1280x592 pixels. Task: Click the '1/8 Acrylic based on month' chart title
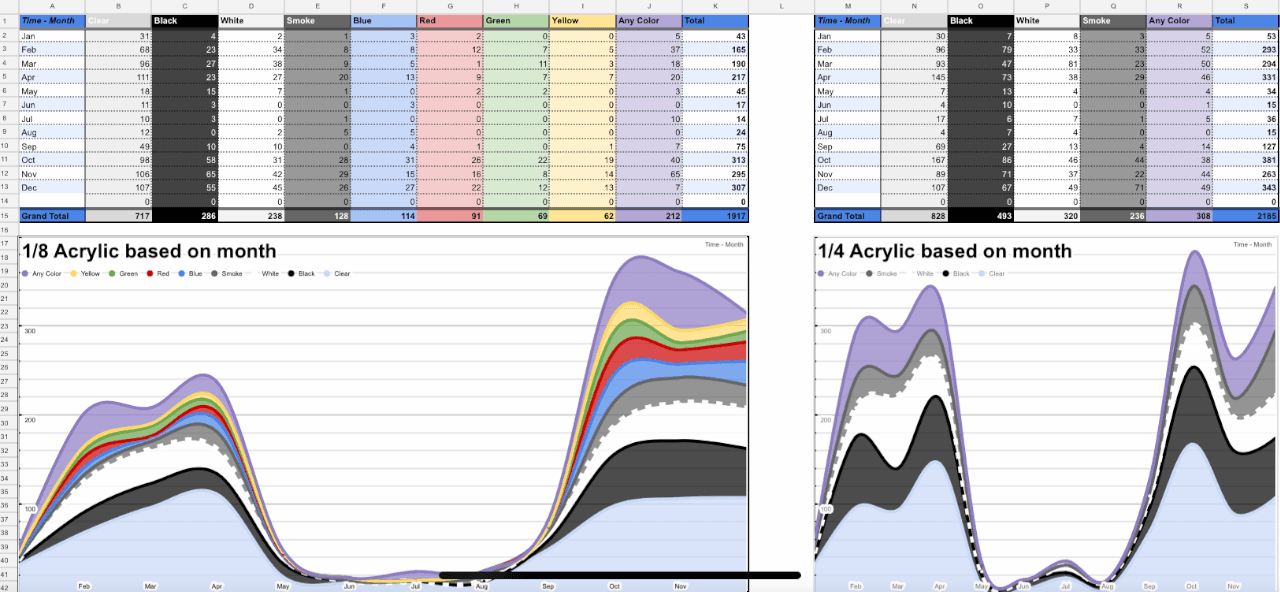[149, 251]
